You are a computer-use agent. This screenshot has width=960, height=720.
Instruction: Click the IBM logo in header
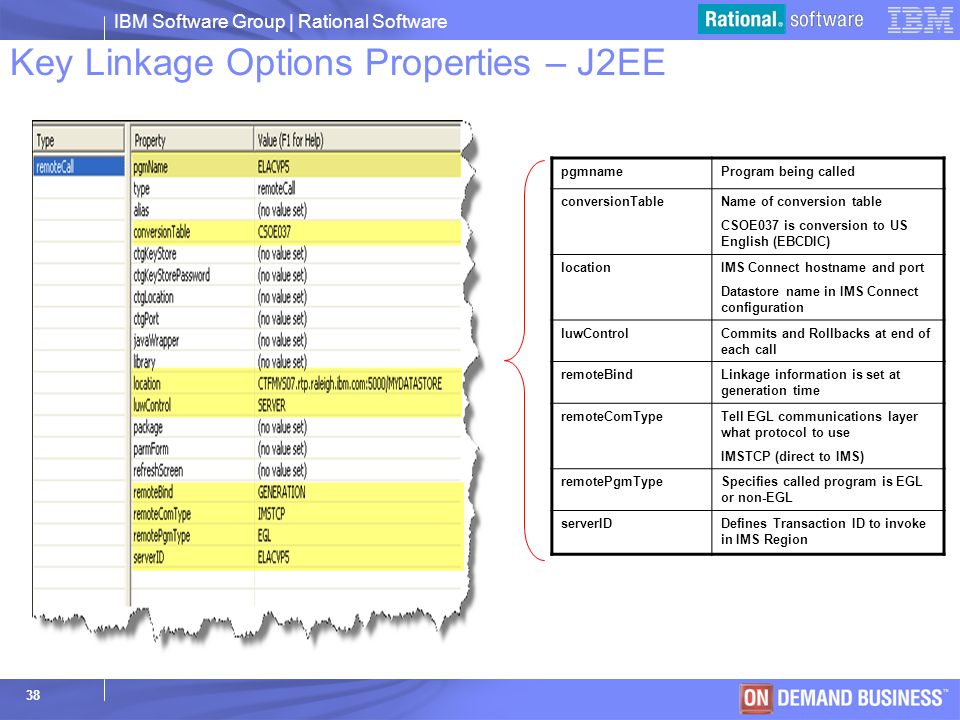tap(920, 20)
